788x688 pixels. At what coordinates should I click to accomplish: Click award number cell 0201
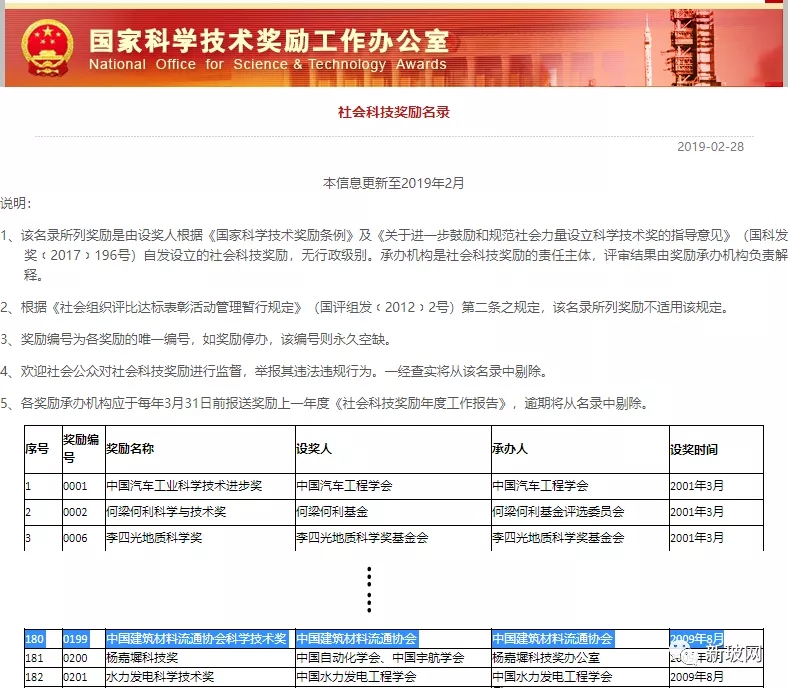[x=75, y=677]
